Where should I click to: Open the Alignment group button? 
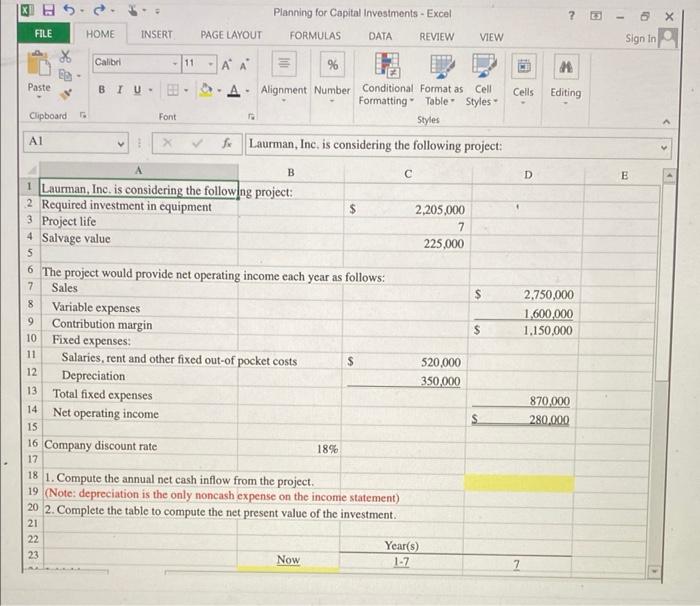pyautogui.click(x=284, y=76)
